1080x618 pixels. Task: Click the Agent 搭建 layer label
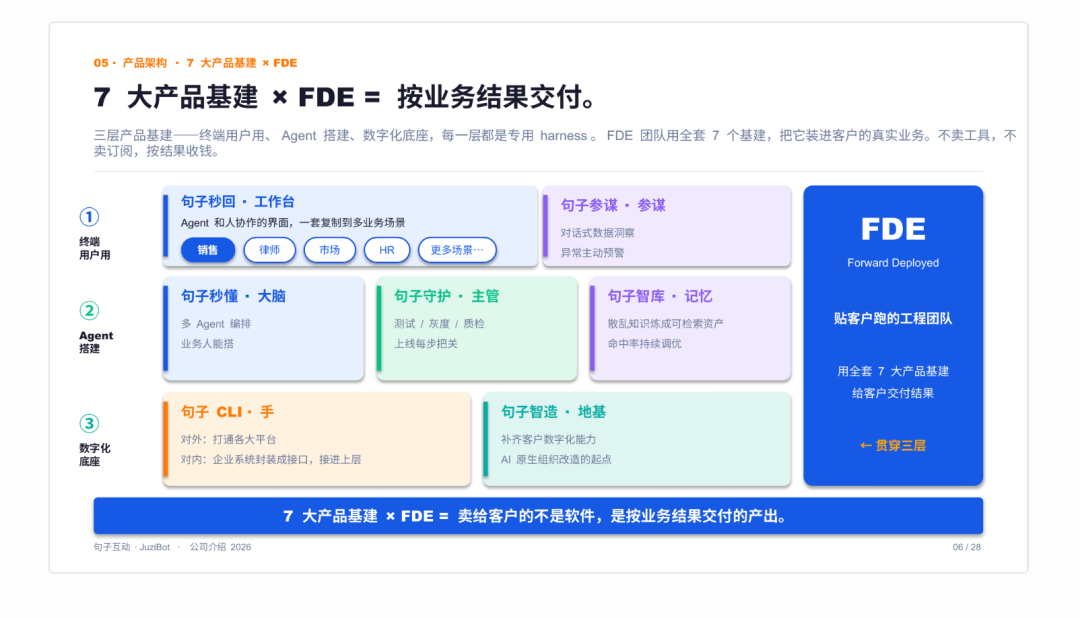pyautogui.click(x=96, y=342)
